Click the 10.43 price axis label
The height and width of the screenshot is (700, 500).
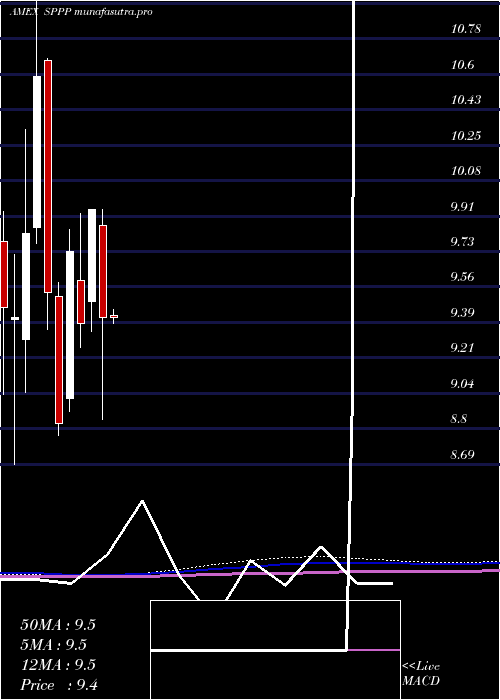(466, 100)
